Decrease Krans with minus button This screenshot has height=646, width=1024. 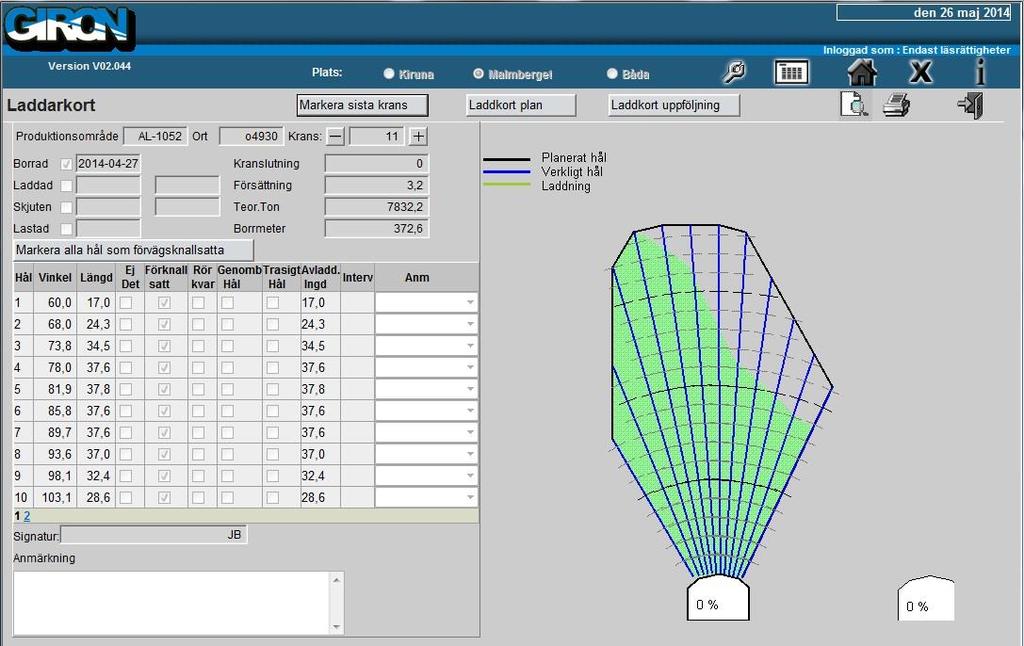pyautogui.click(x=335, y=137)
